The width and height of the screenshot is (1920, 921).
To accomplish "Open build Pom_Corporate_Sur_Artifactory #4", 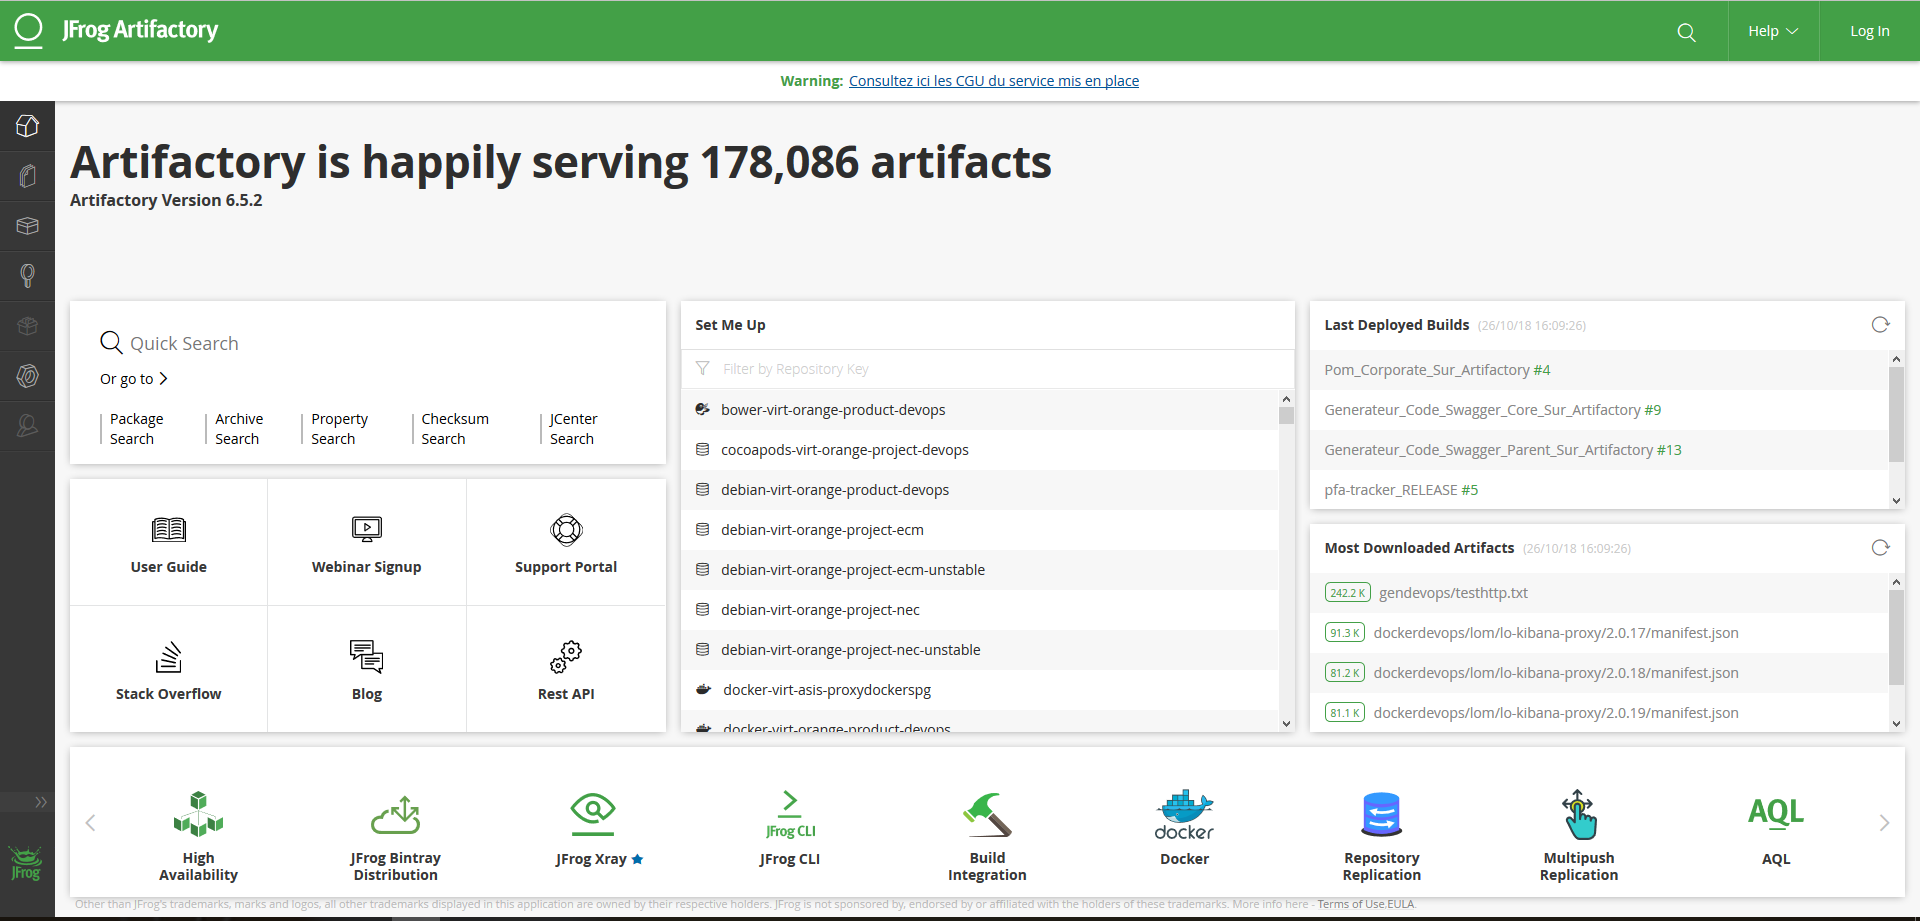I will click(1599, 370).
